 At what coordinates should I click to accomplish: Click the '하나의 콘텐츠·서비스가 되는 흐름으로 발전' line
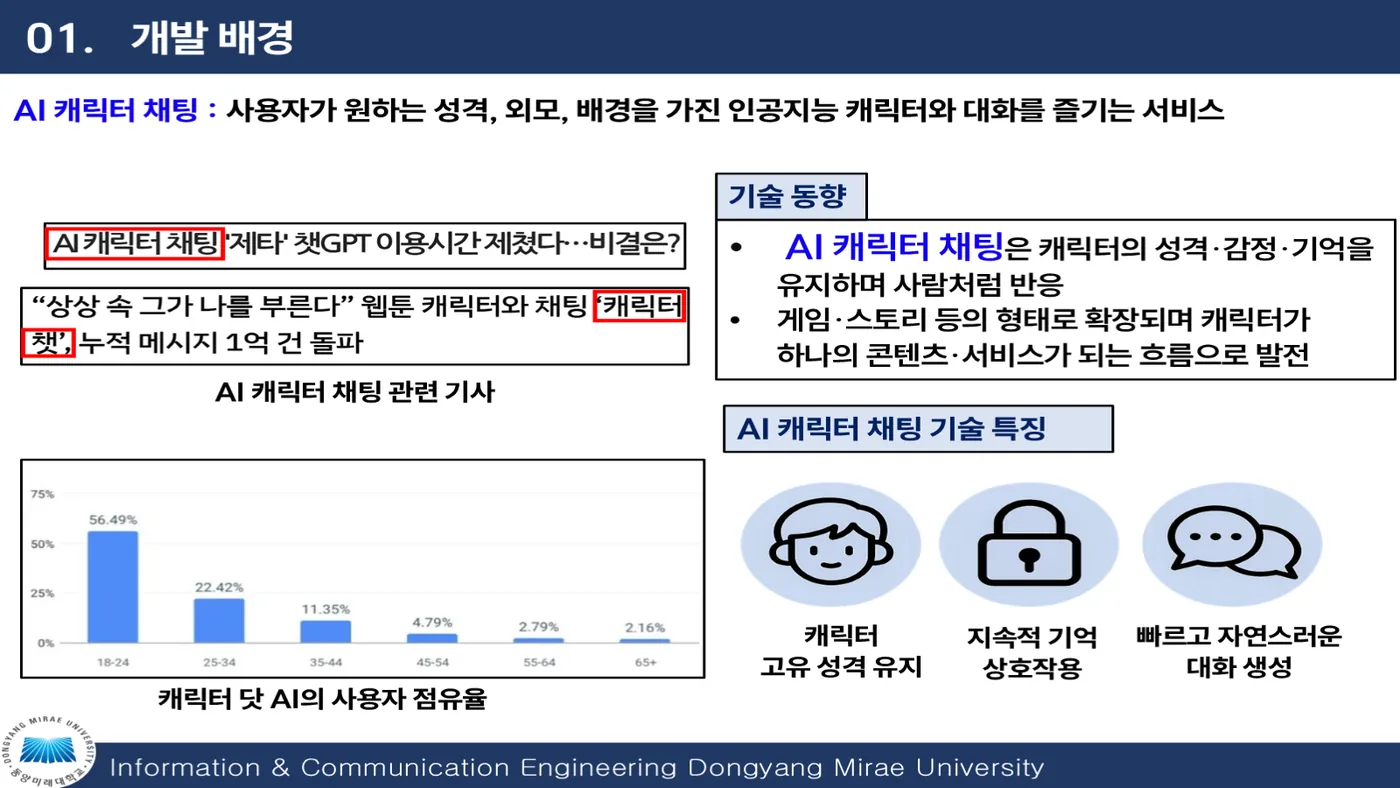(x=1043, y=356)
